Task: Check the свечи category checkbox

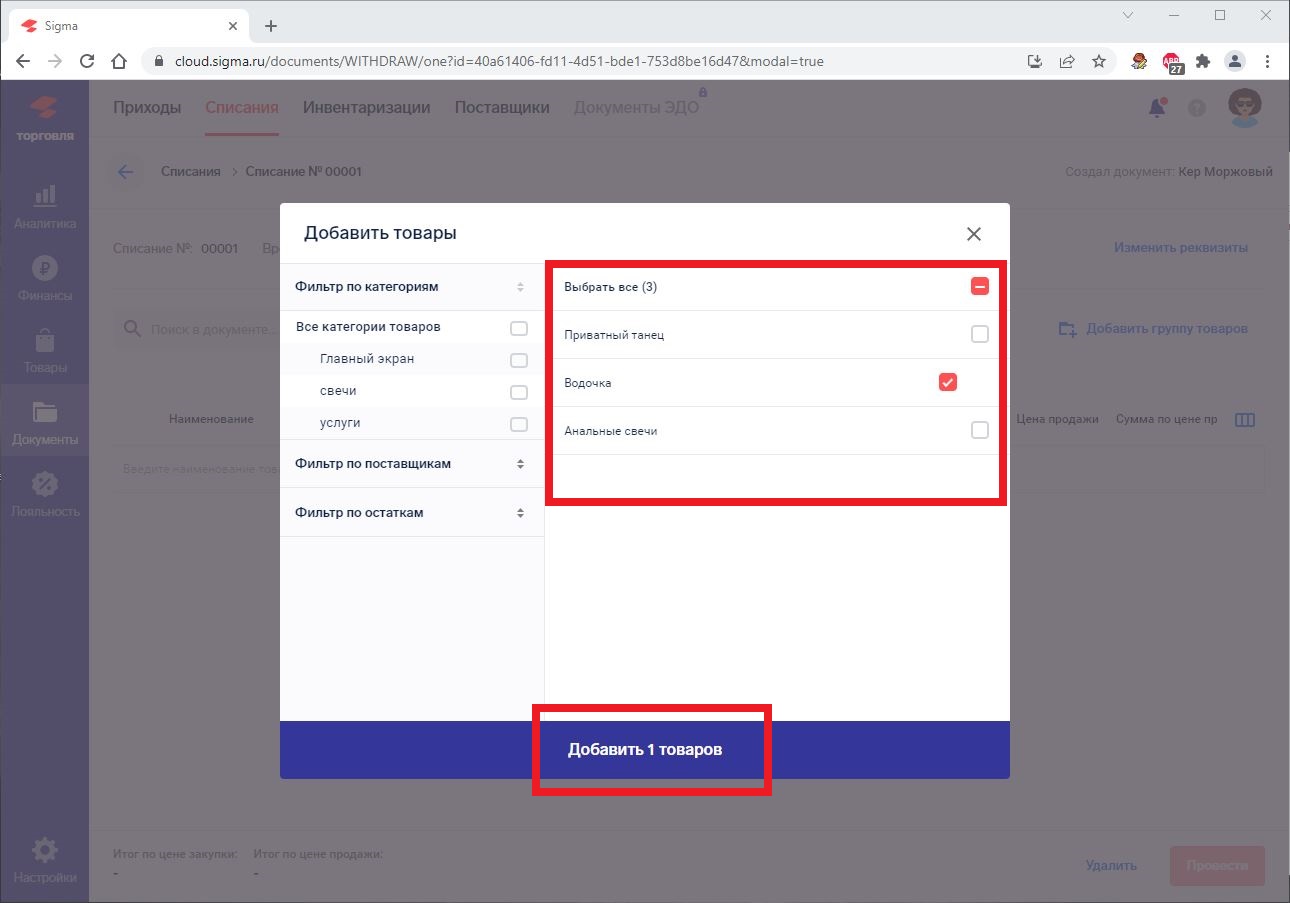Action: [518, 392]
